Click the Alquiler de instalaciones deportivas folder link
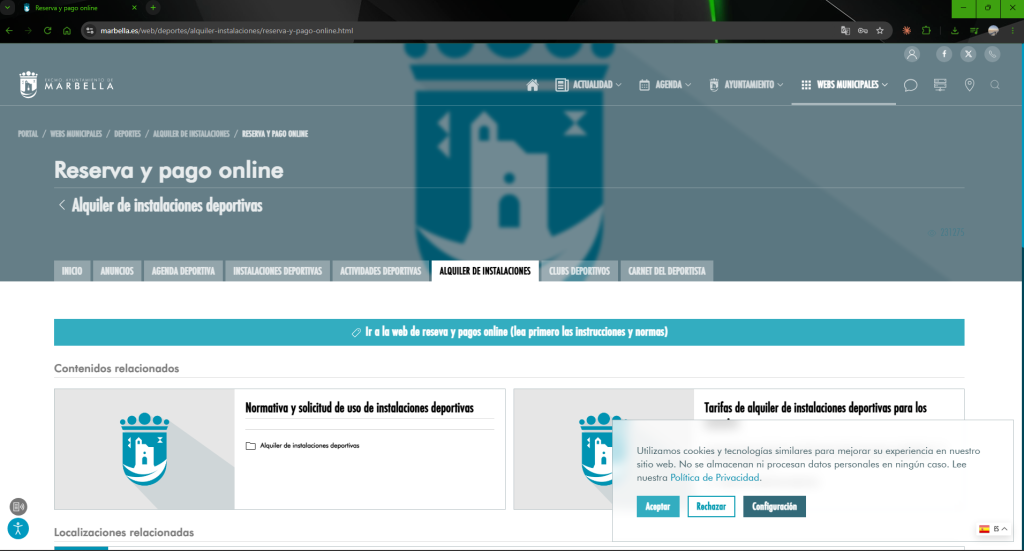The height and width of the screenshot is (551, 1024). point(309,446)
